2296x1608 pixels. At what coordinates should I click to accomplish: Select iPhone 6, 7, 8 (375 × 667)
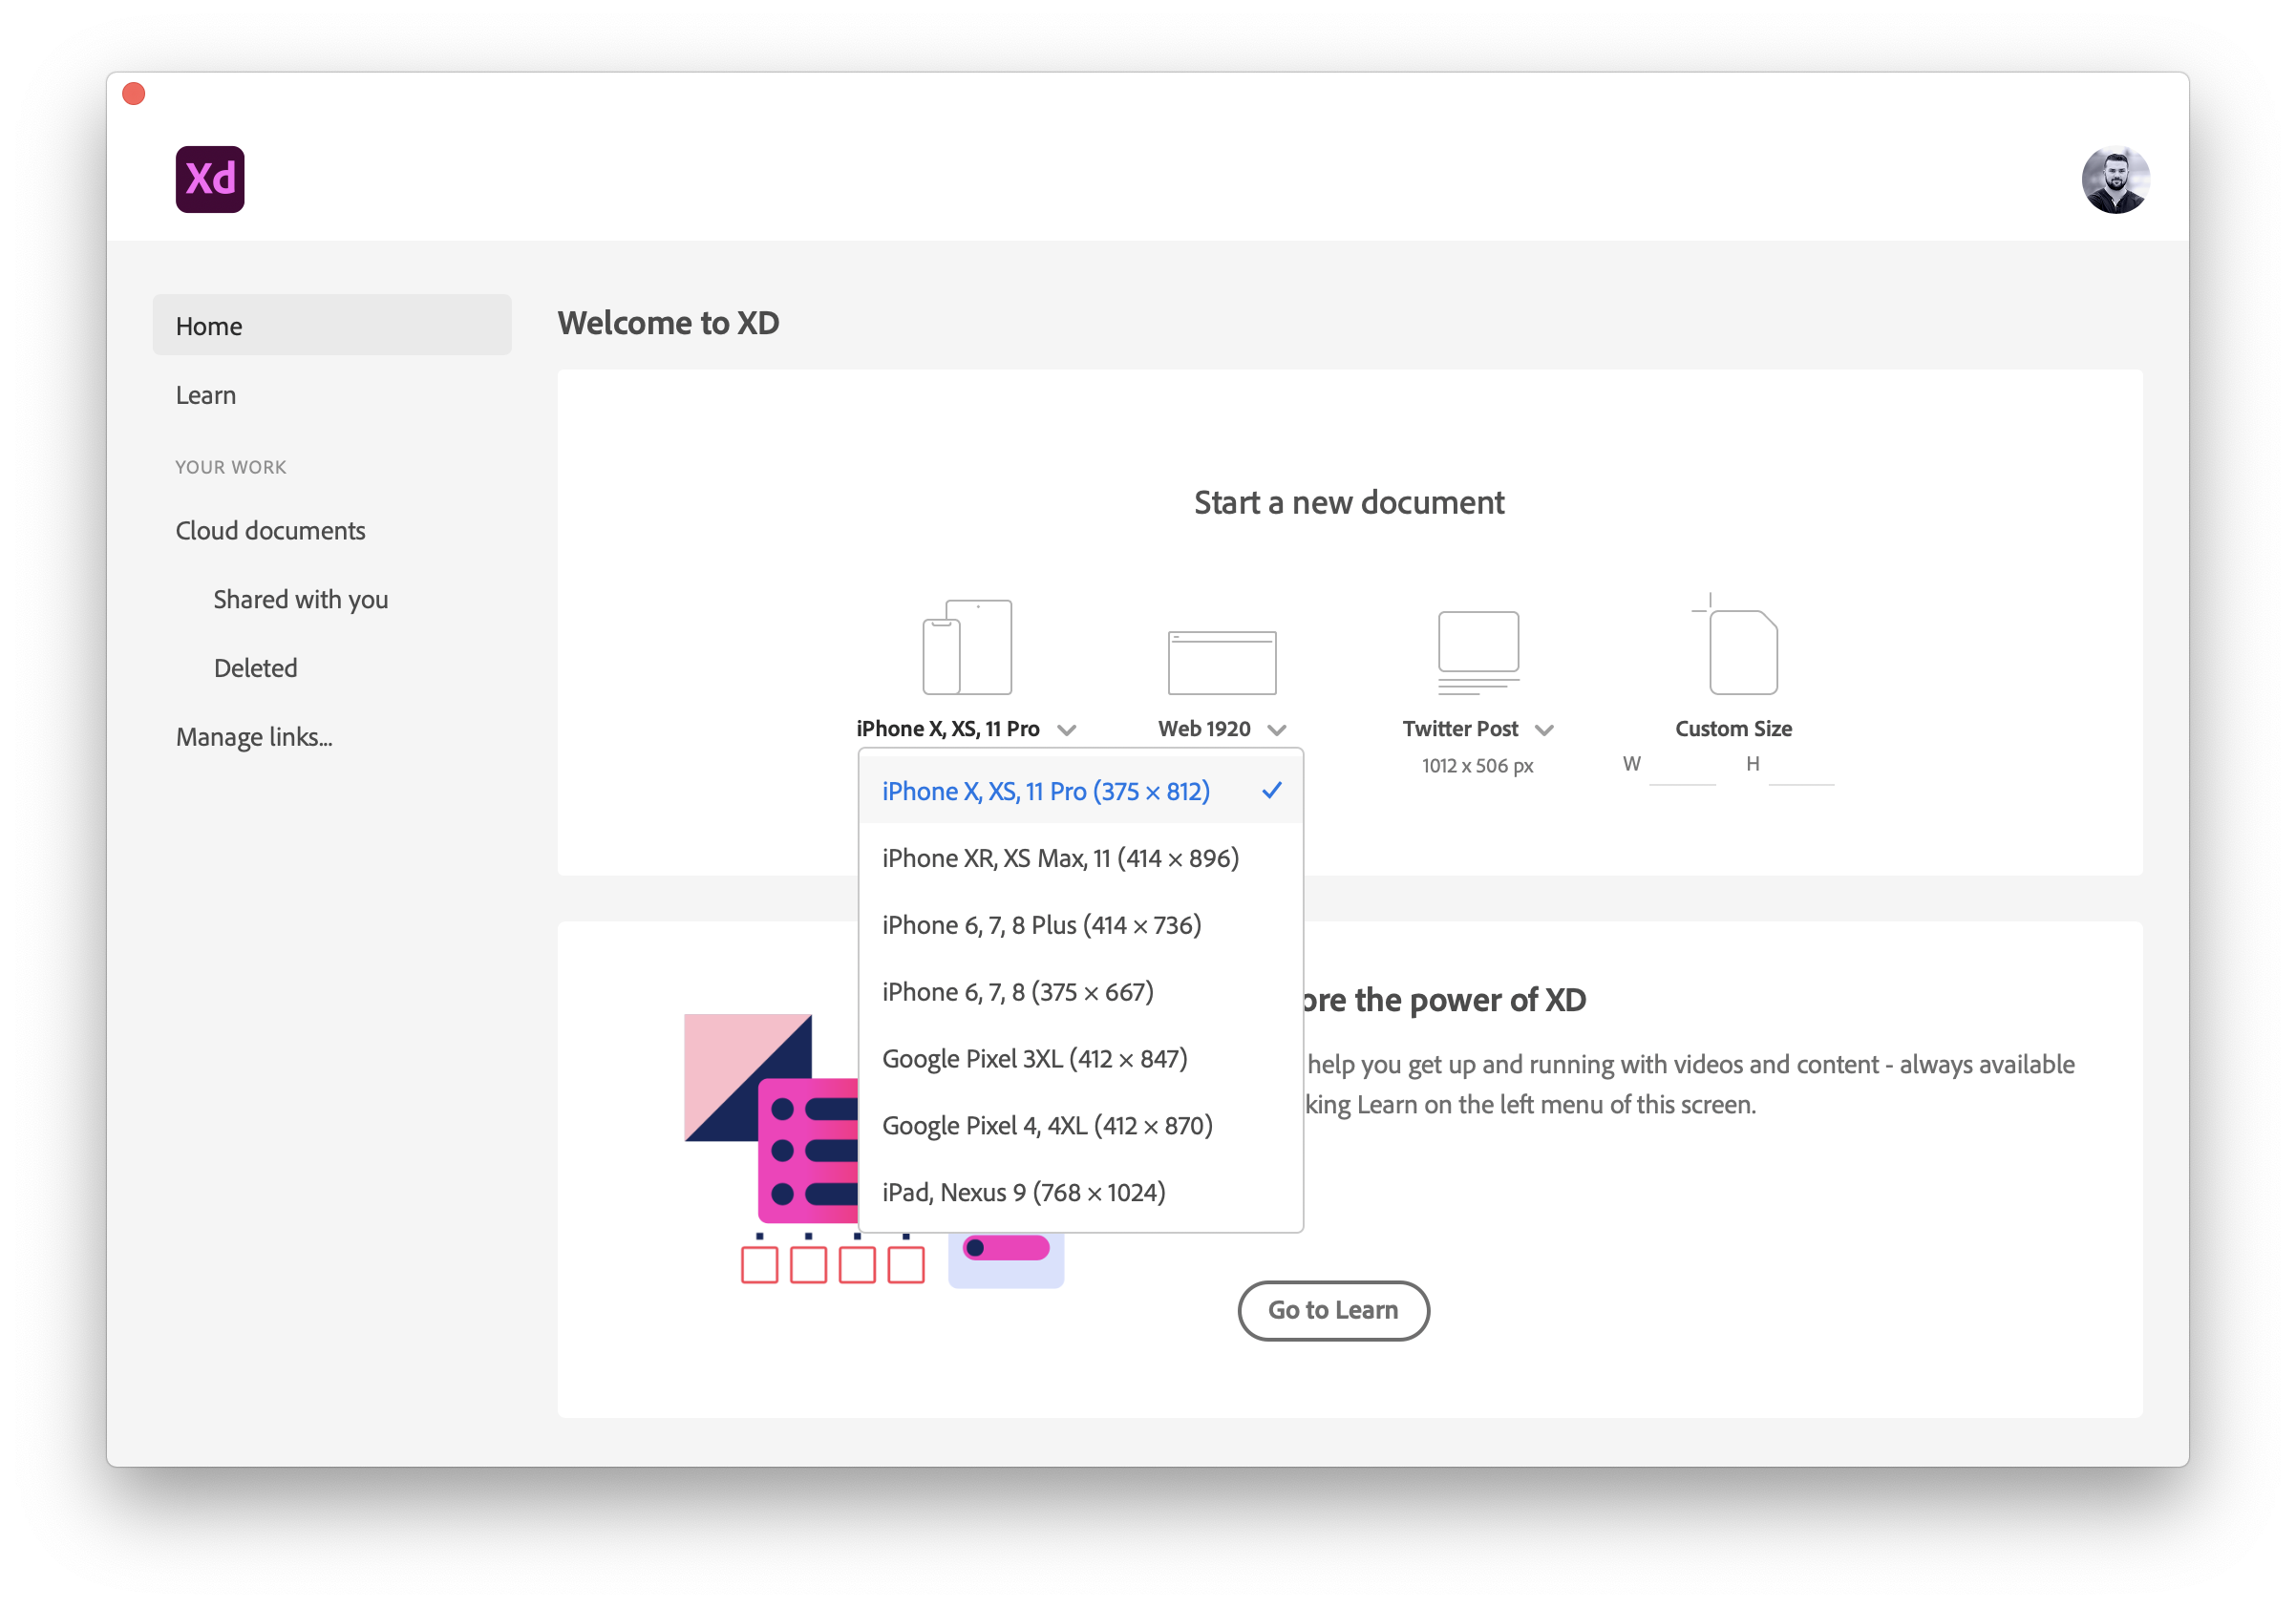1081,992
